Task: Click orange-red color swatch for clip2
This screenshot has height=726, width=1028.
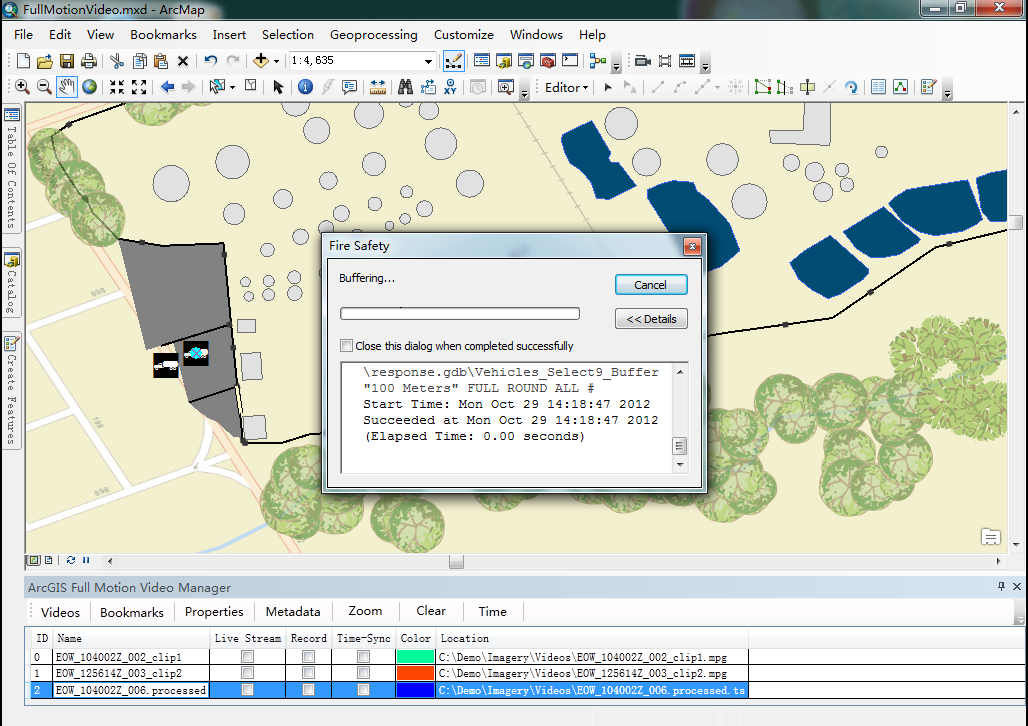Action: [x=415, y=672]
